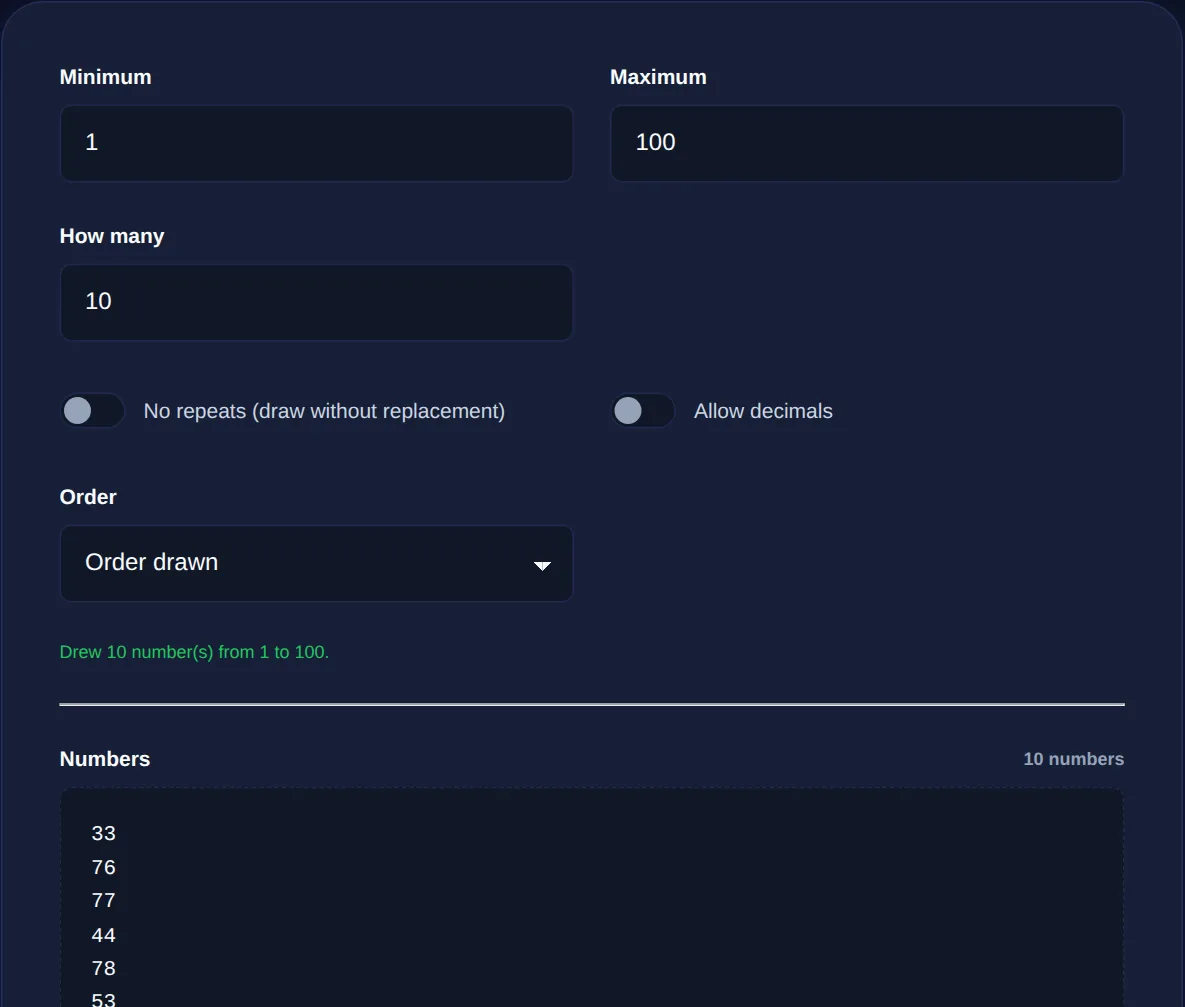Select the number 76 in results

(104, 867)
